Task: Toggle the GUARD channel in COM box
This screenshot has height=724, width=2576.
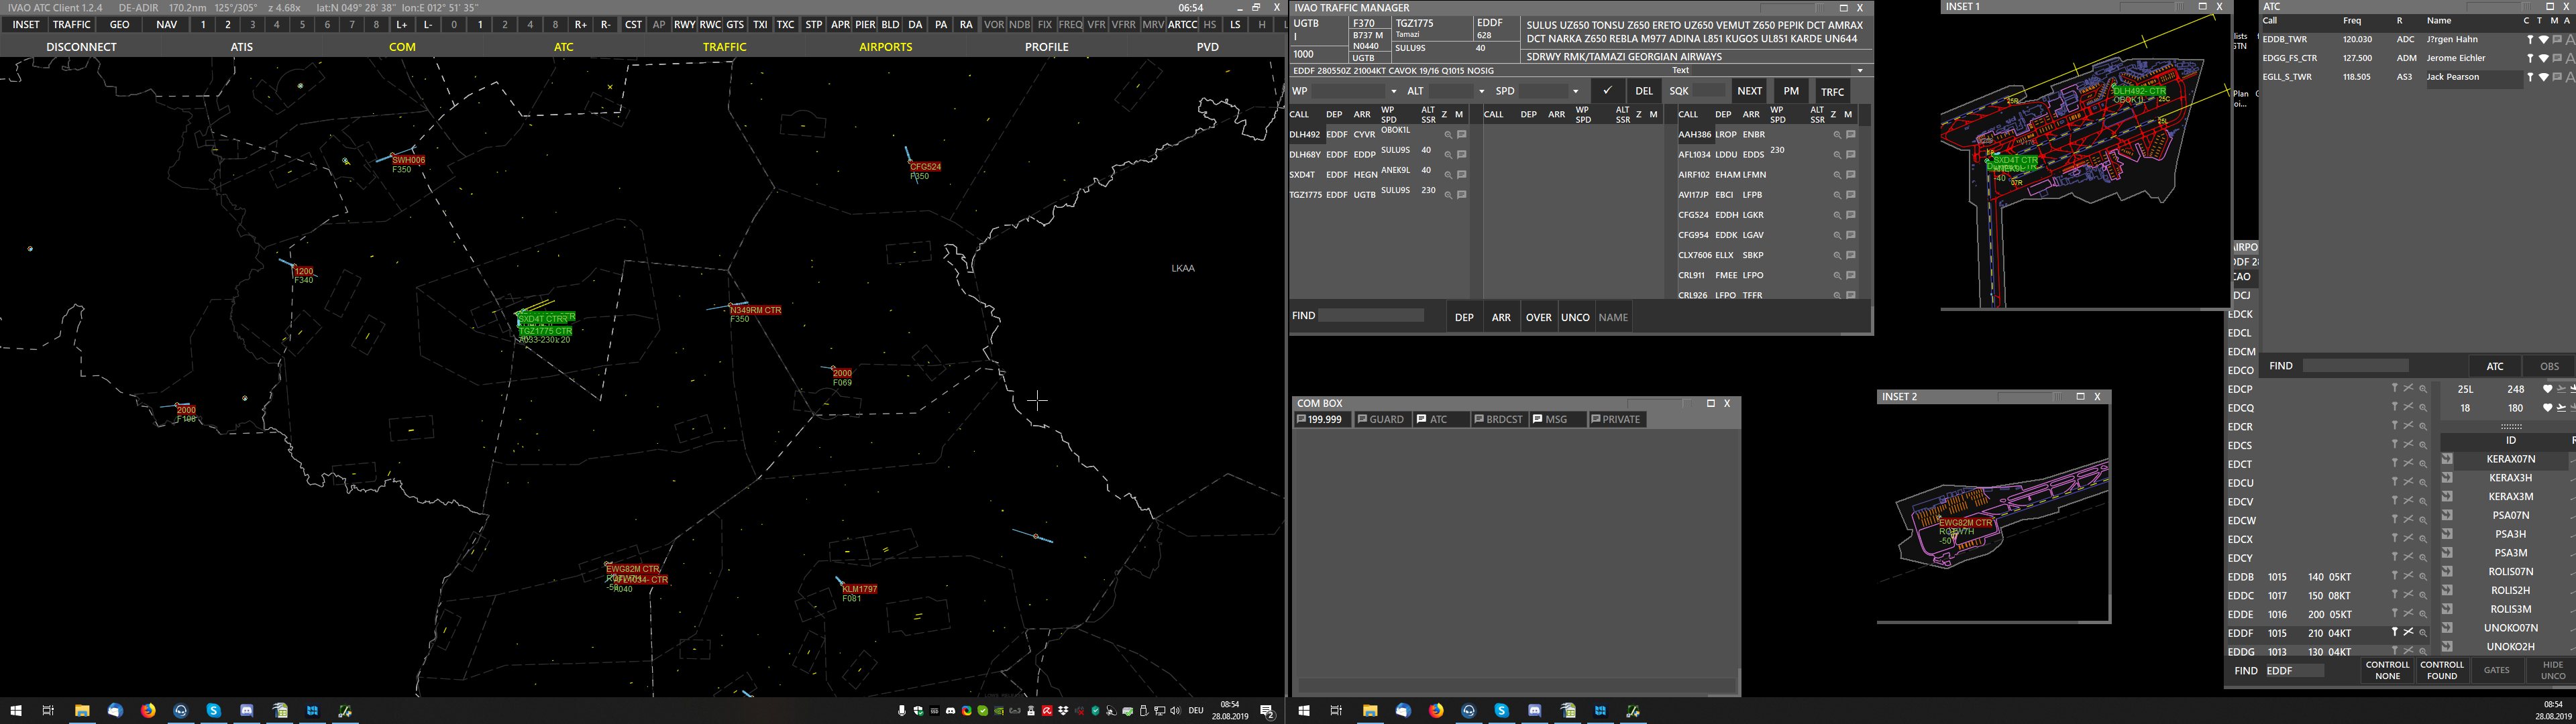Action: (x=1381, y=420)
